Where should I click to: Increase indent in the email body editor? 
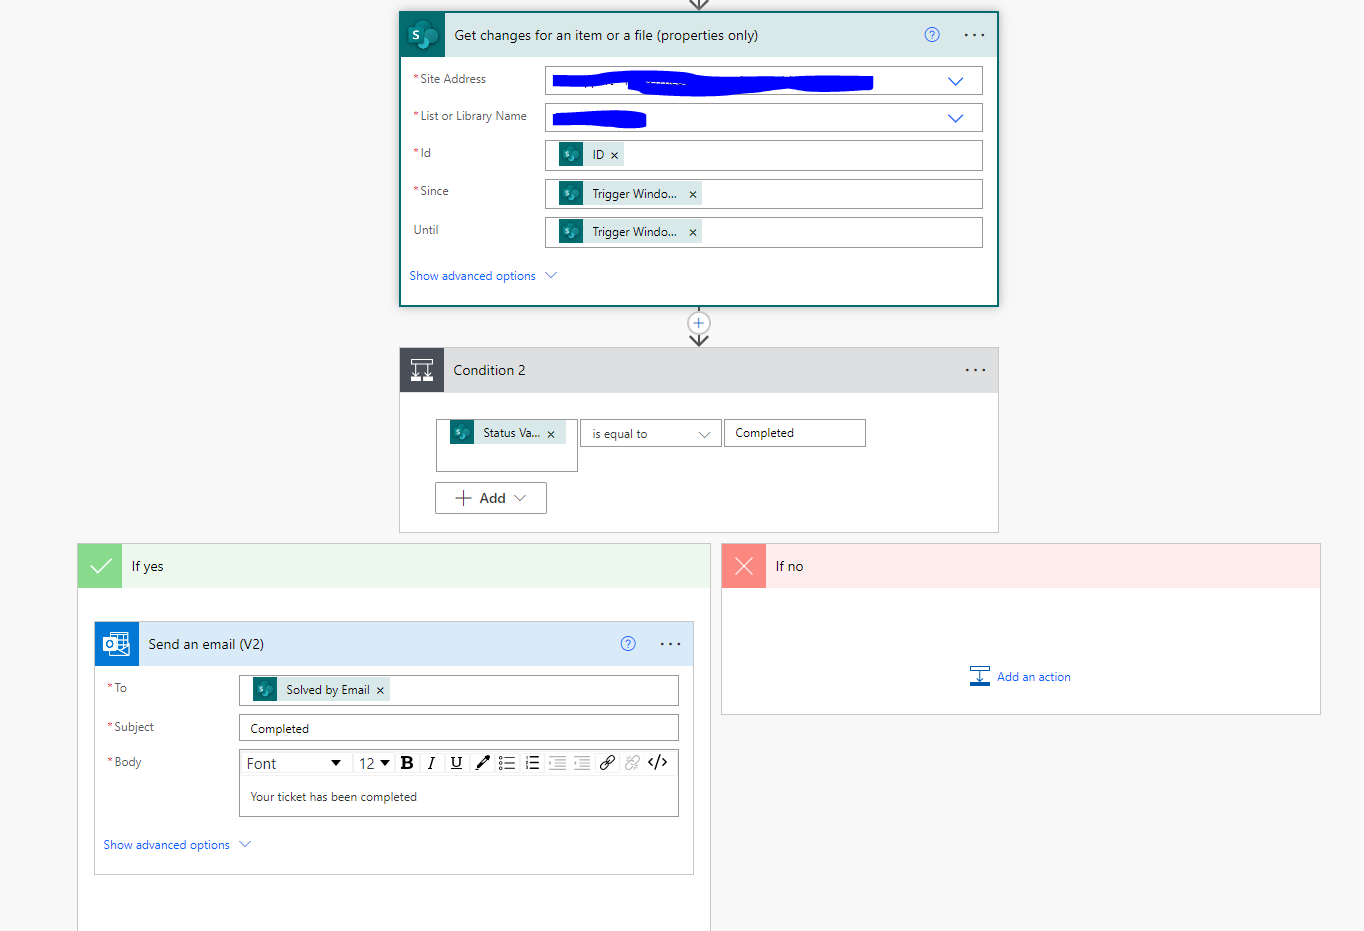(557, 762)
